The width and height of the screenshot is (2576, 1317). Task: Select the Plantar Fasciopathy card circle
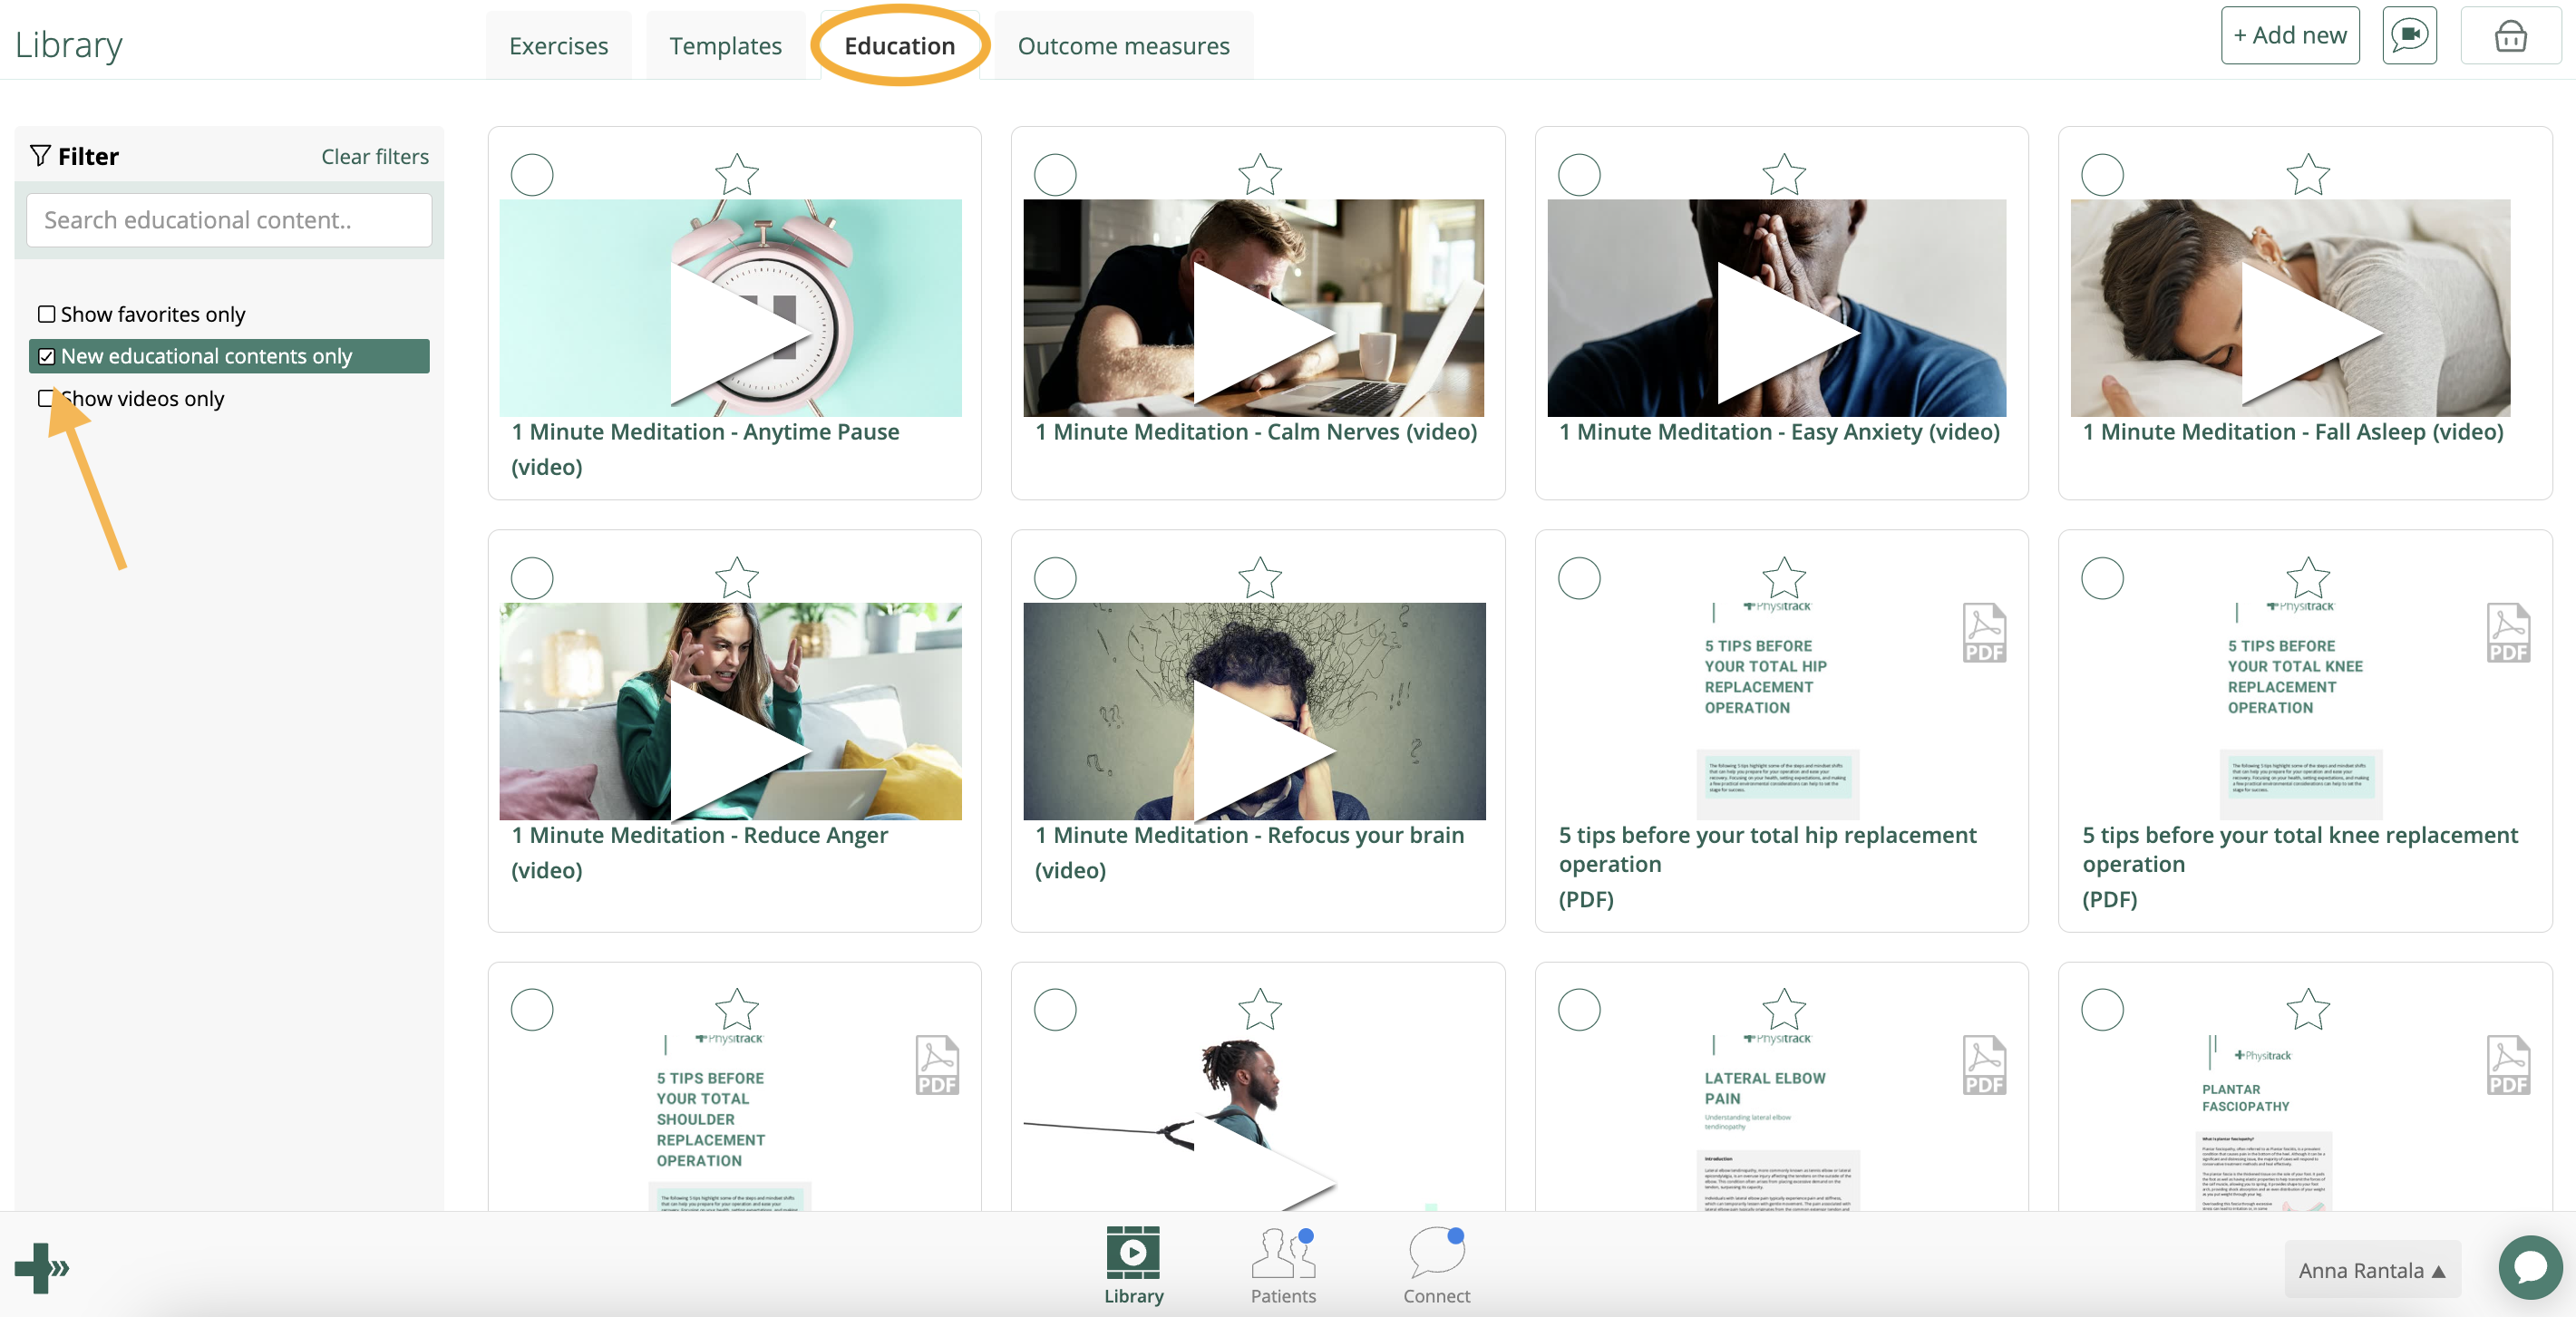tap(2102, 1010)
